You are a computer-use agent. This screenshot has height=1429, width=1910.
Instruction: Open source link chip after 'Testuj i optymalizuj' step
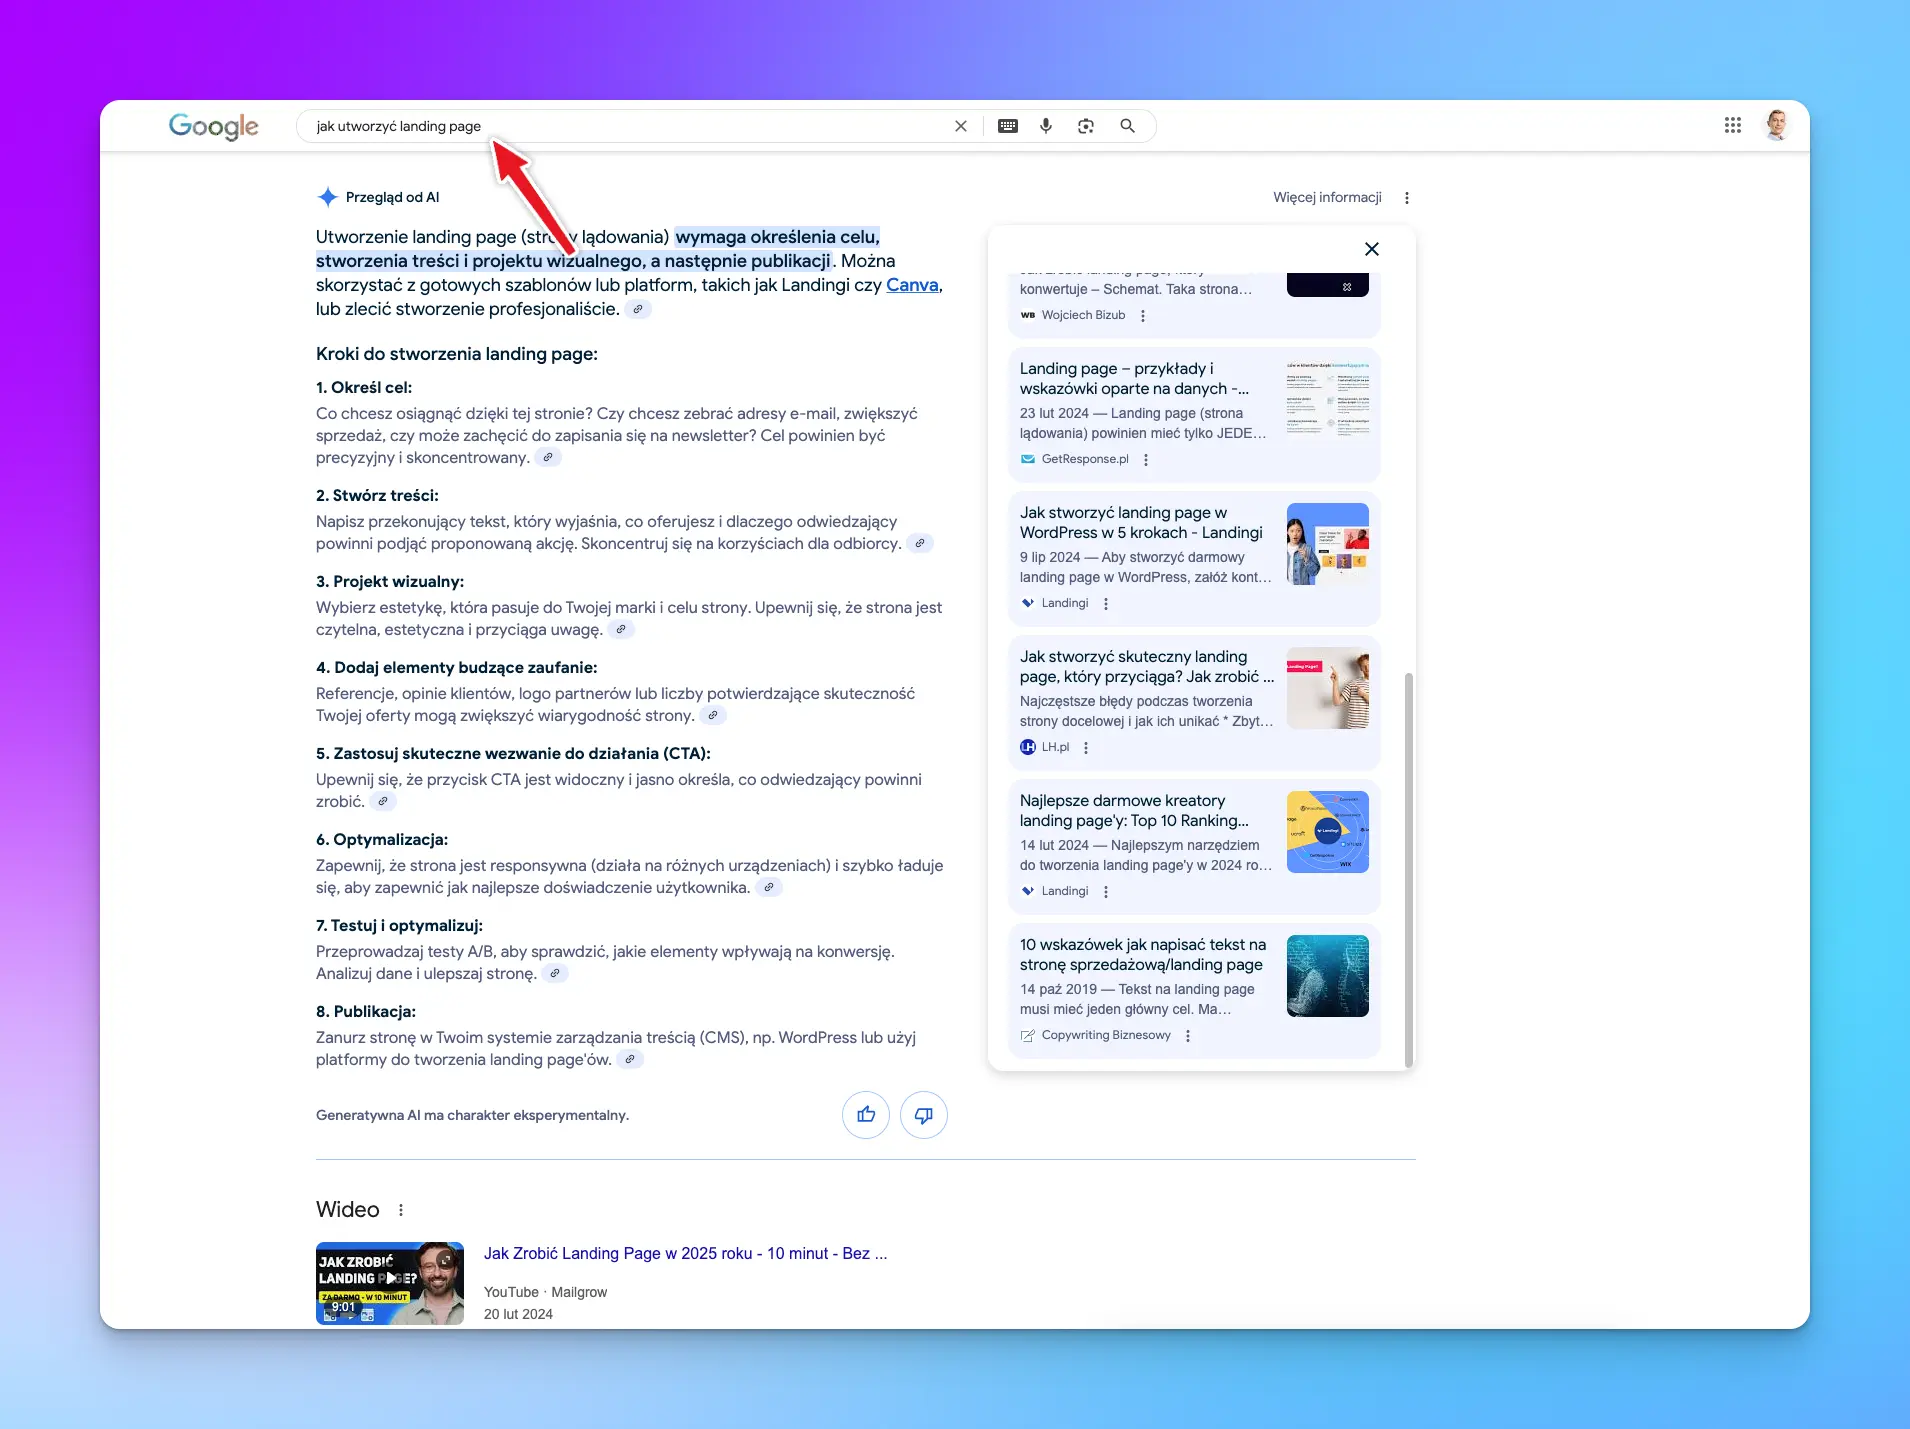pyautogui.click(x=555, y=974)
